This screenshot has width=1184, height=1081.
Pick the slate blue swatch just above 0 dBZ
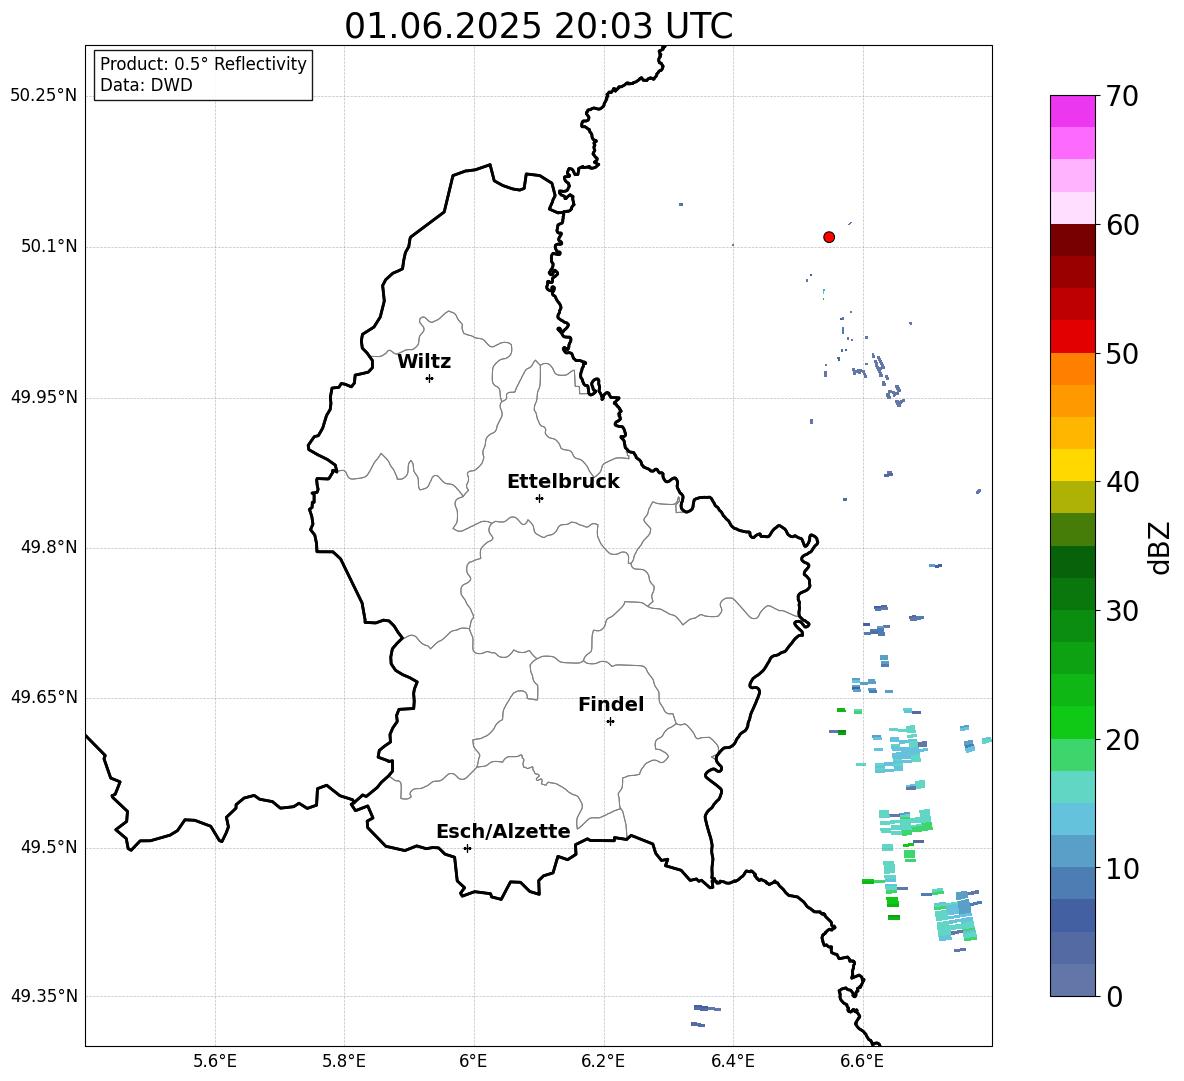1072,980
